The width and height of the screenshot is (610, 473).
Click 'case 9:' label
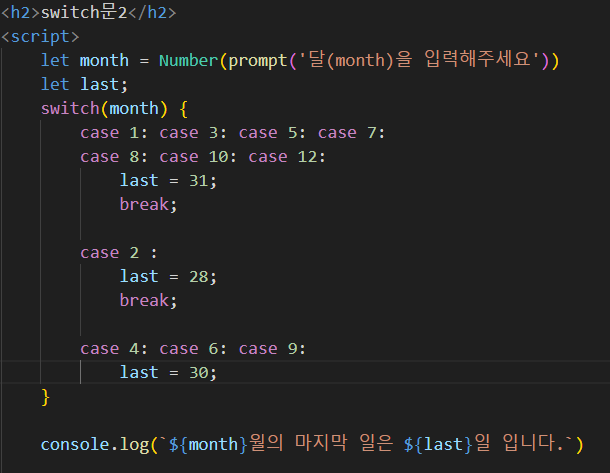tap(272, 349)
